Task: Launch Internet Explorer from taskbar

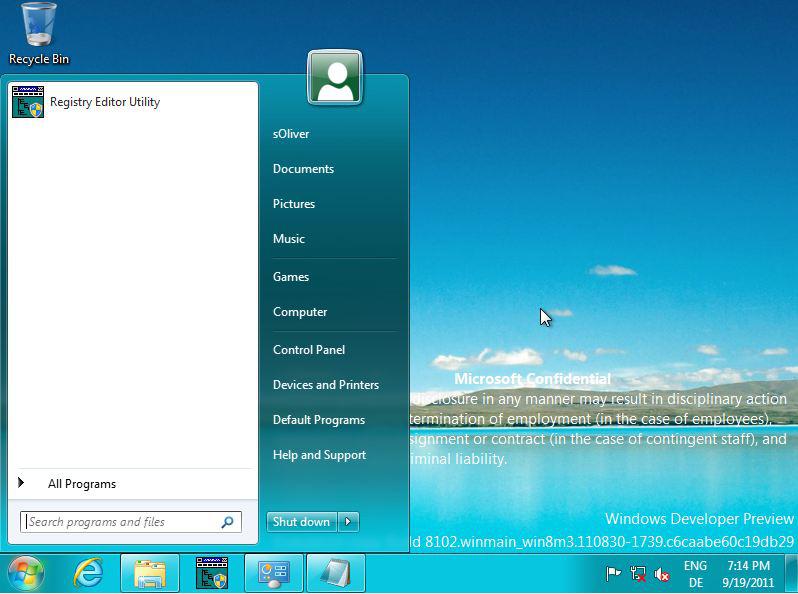Action: pos(88,573)
